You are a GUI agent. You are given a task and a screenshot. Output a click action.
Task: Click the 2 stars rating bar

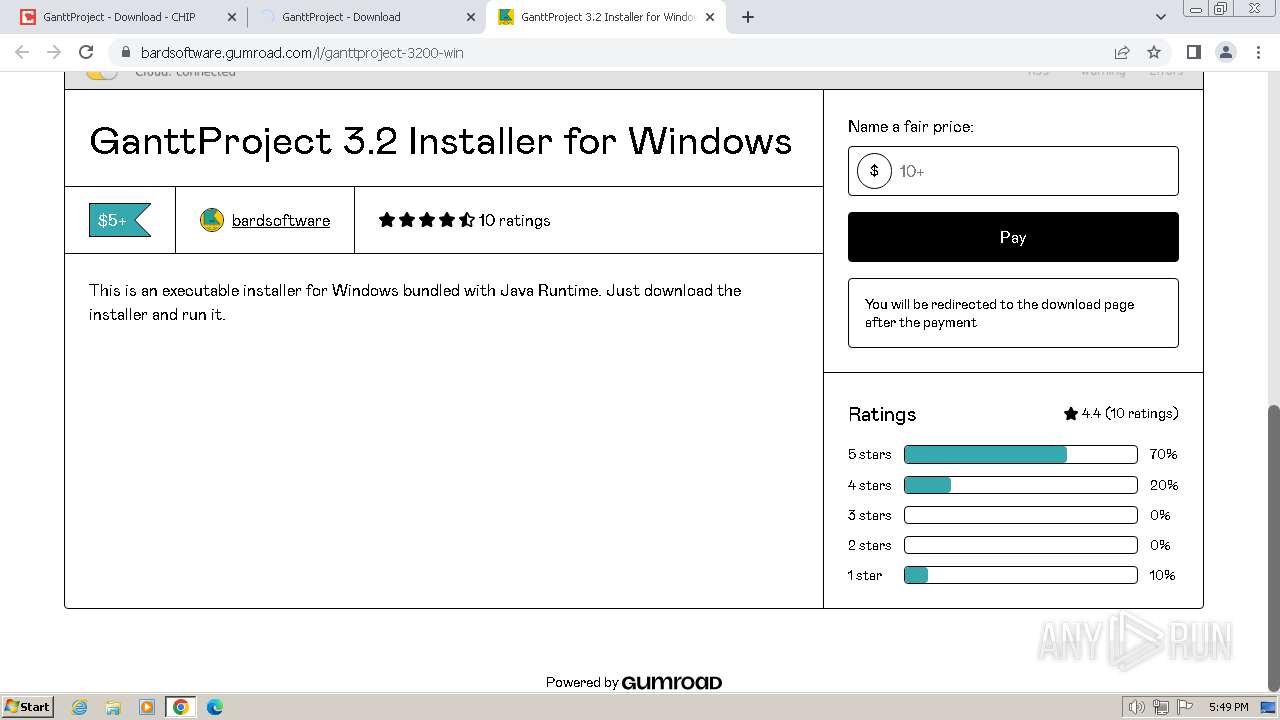(1021, 545)
